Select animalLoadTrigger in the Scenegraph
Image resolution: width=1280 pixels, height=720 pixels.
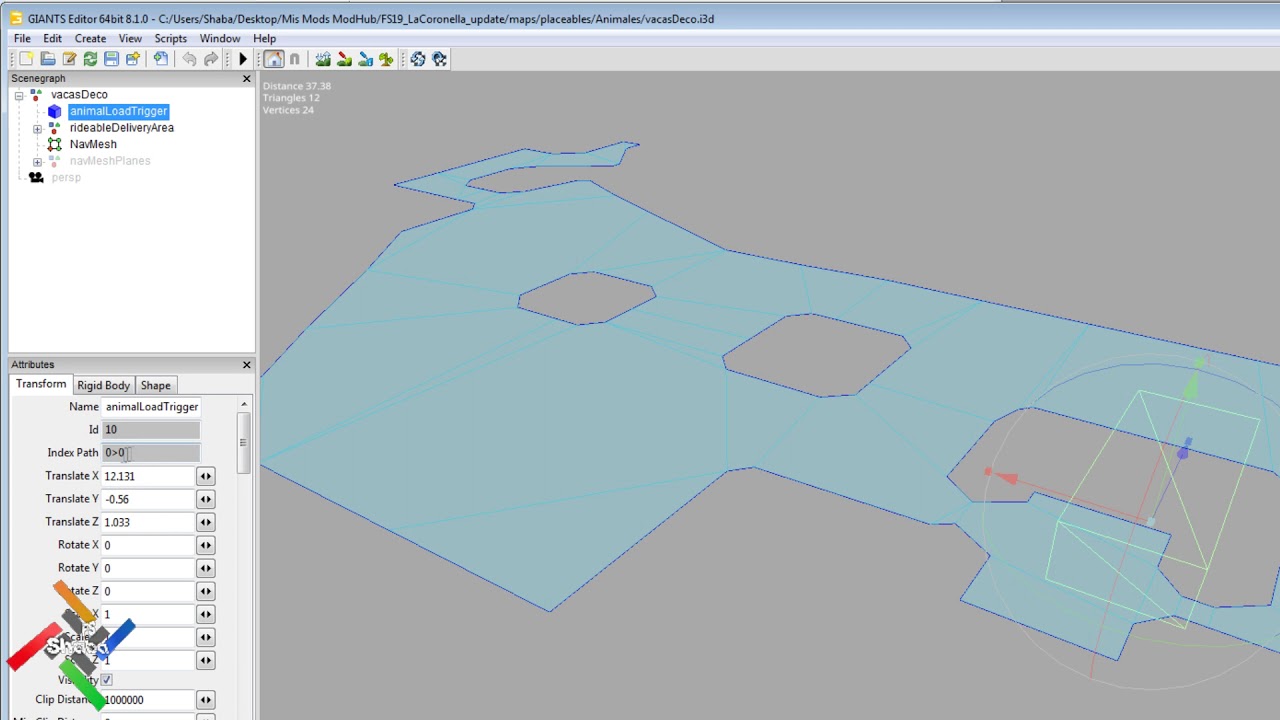[x=118, y=111]
